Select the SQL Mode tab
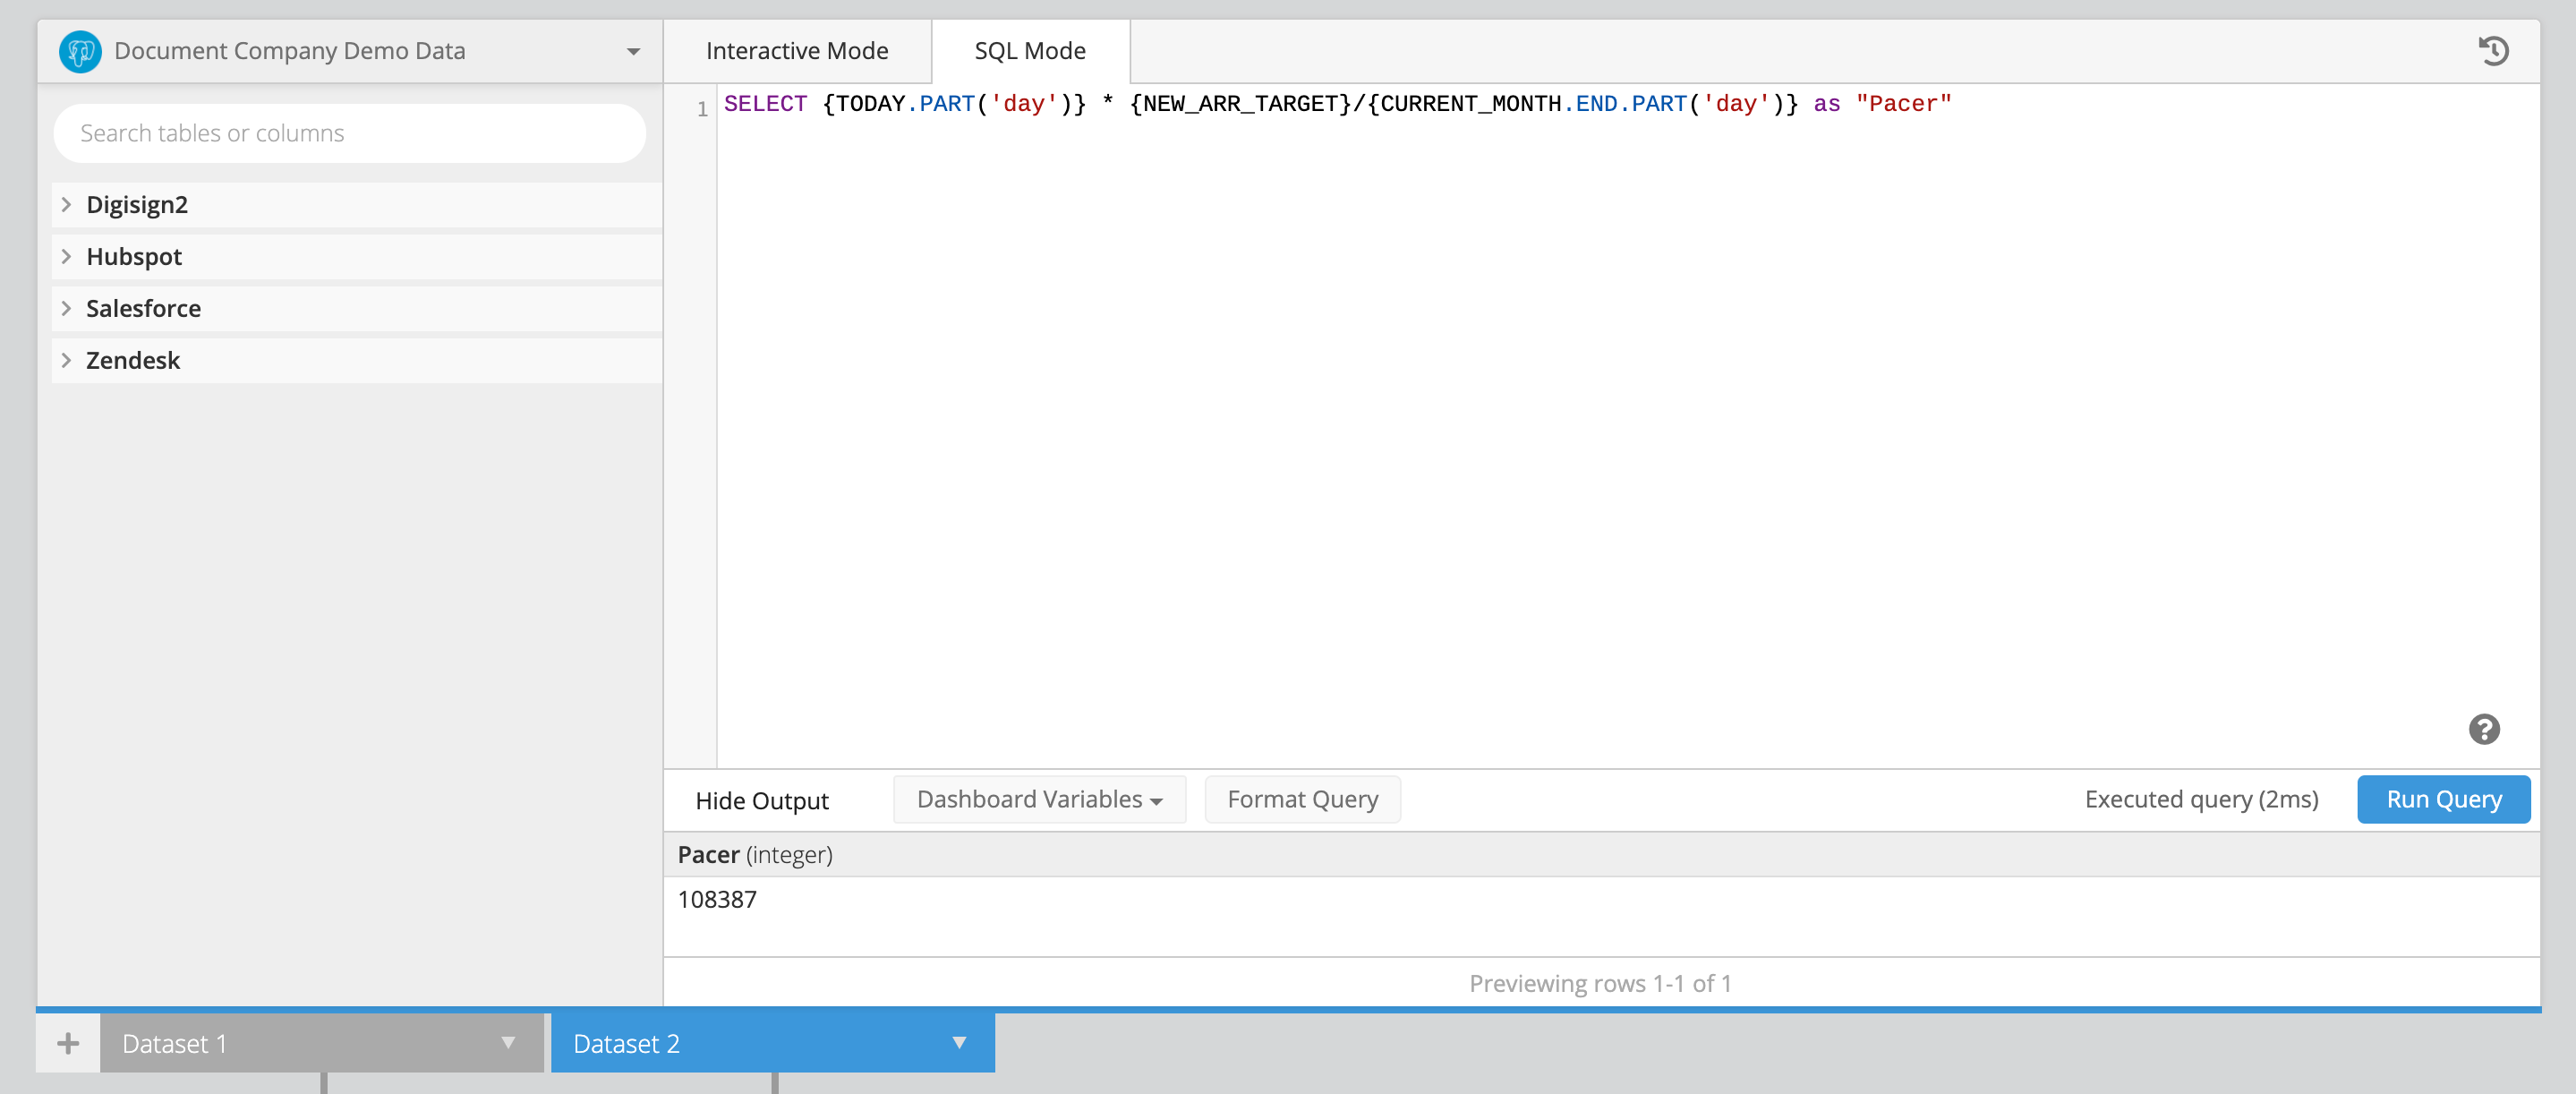The width and height of the screenshot is (2576, 1094). [x=1030, y=51]
